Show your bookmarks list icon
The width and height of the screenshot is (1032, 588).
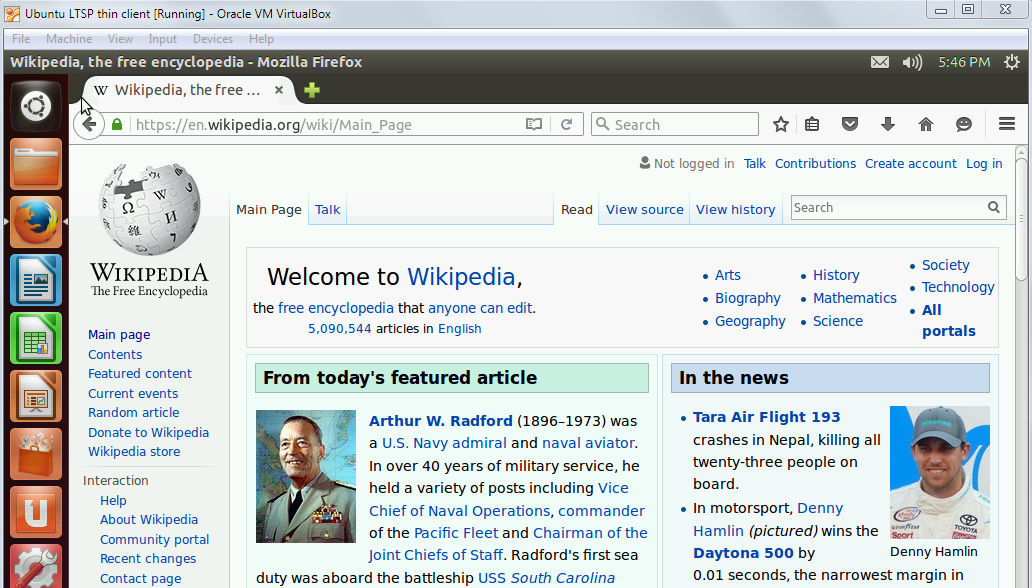pyautogui.click(x=812, y=124)
